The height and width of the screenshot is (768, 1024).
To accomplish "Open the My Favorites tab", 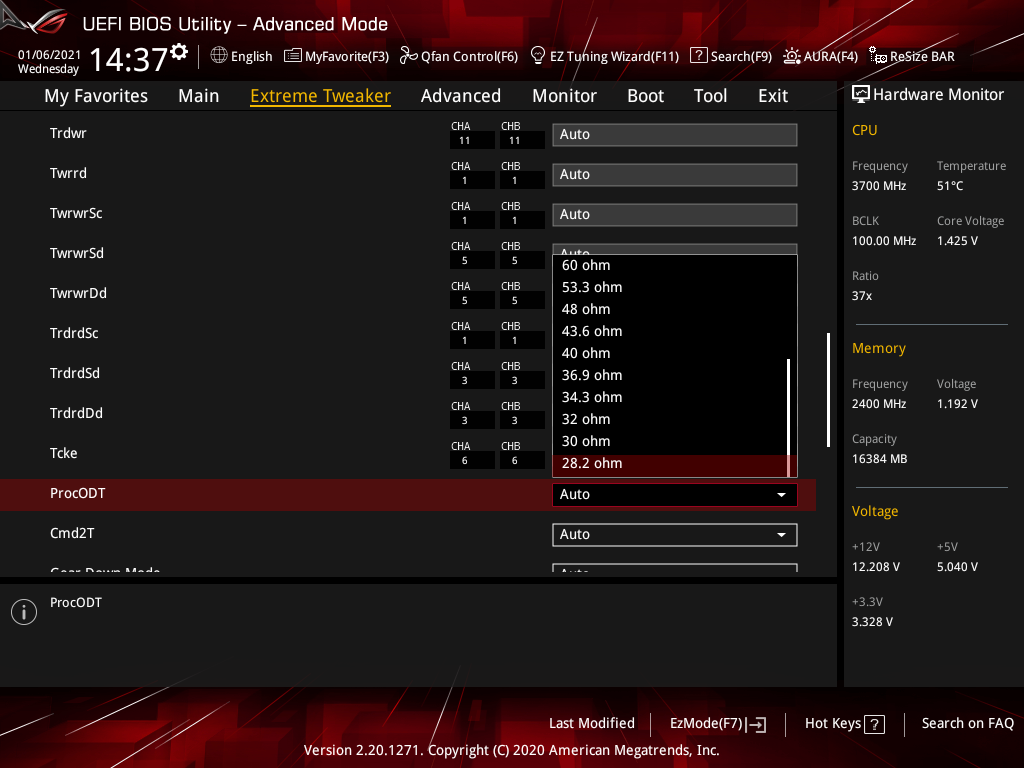I will 96,96.
